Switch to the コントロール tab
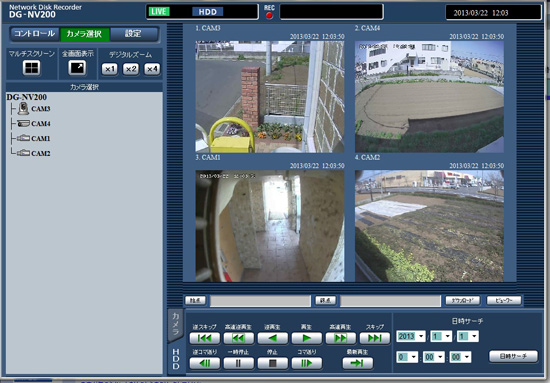550x383 pixels. coord(35,34)
